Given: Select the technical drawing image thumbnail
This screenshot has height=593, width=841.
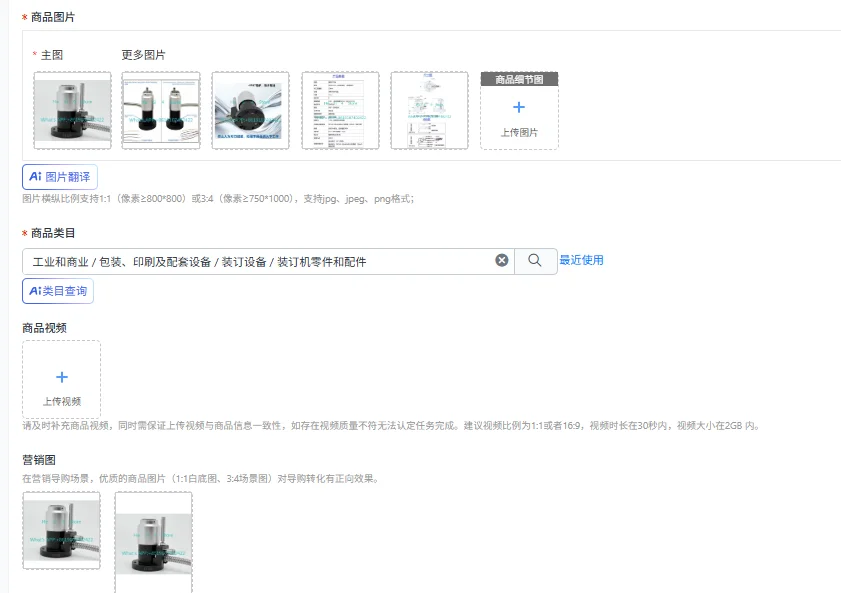Looking at the screenshot, I should [429, 110].
